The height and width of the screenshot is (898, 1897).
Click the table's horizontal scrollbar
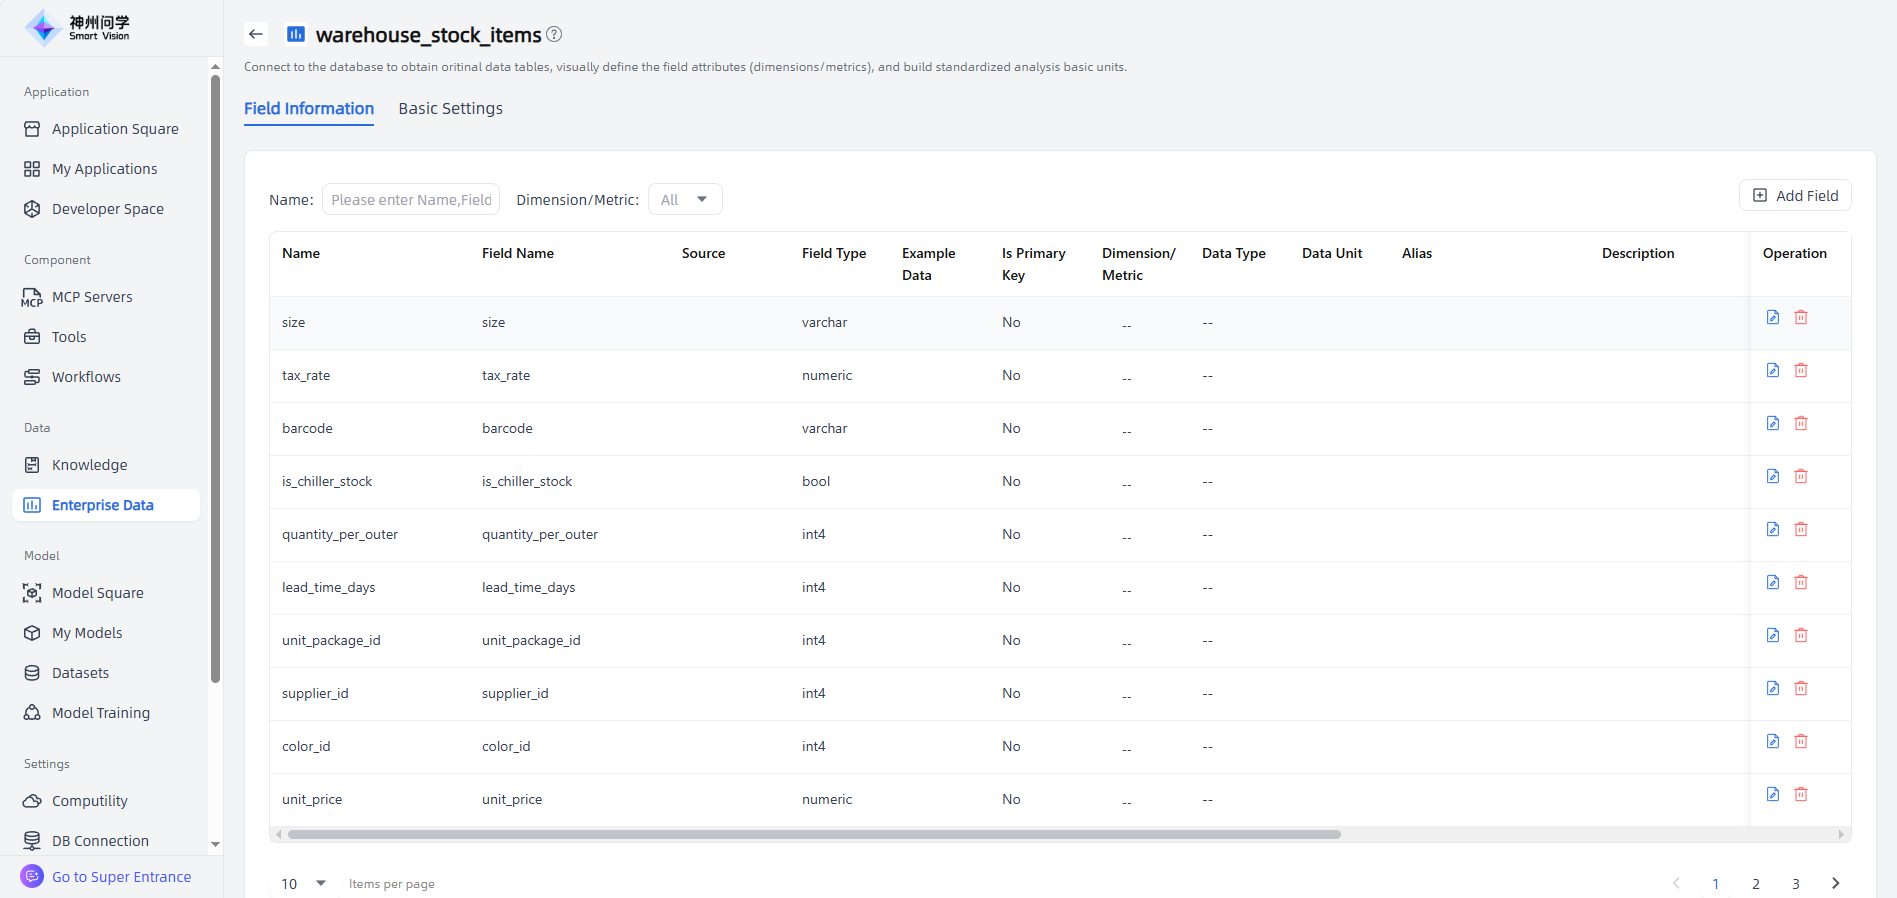[813, 834]
